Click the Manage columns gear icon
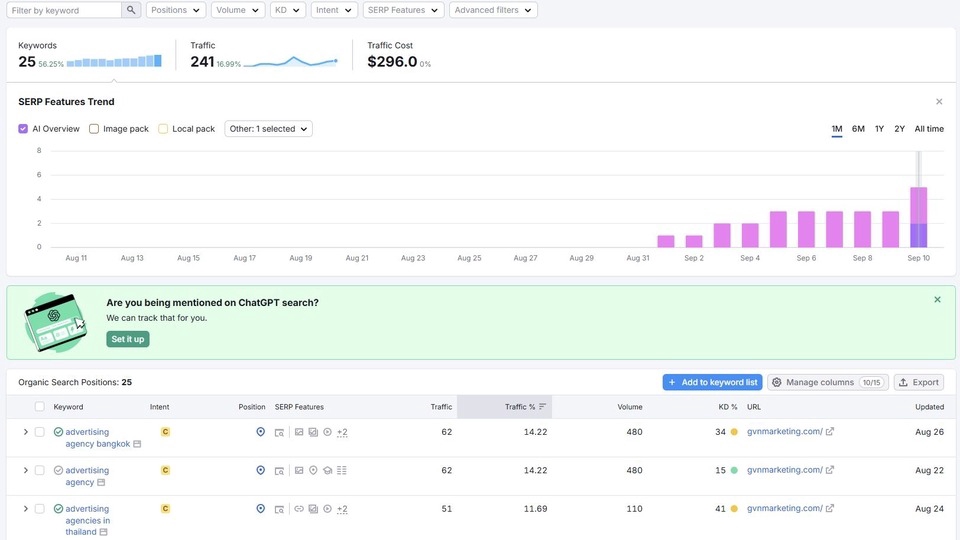This screenshot has height=540, width=960. tap(777, 382)
